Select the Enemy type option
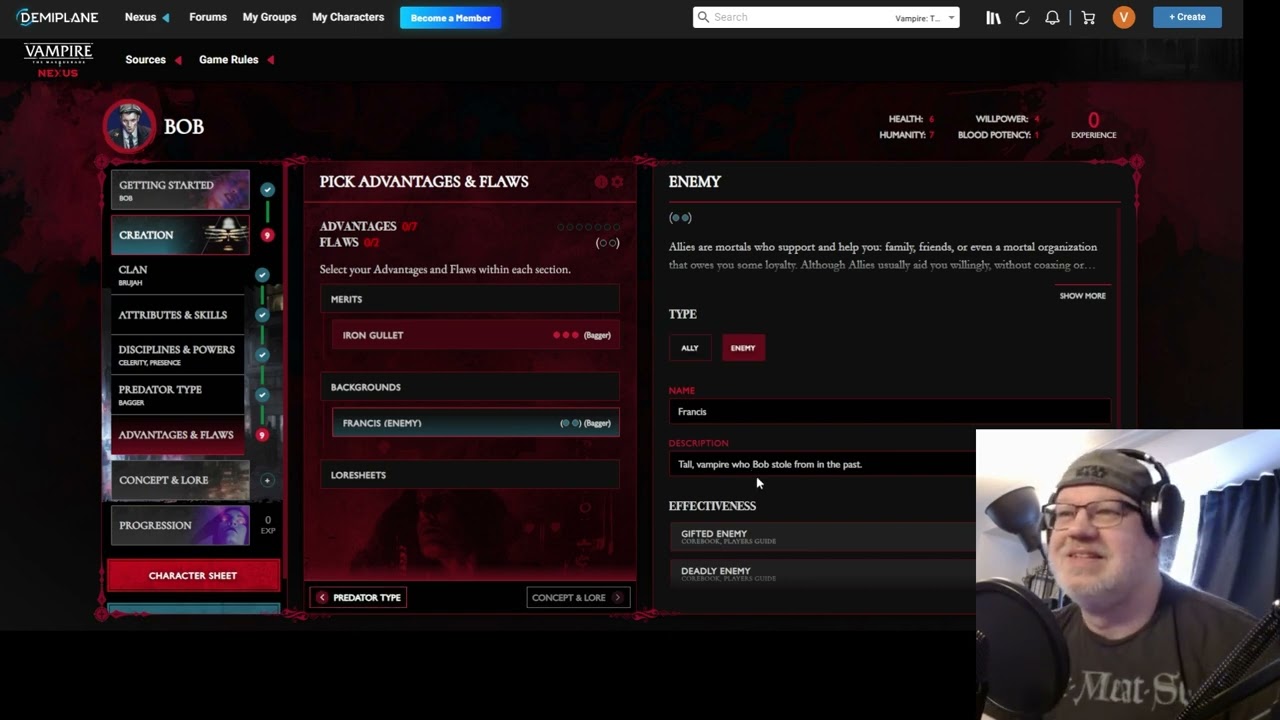This screenshot has height=720, width=1280. pyautogui.click(x=743, y=348)
